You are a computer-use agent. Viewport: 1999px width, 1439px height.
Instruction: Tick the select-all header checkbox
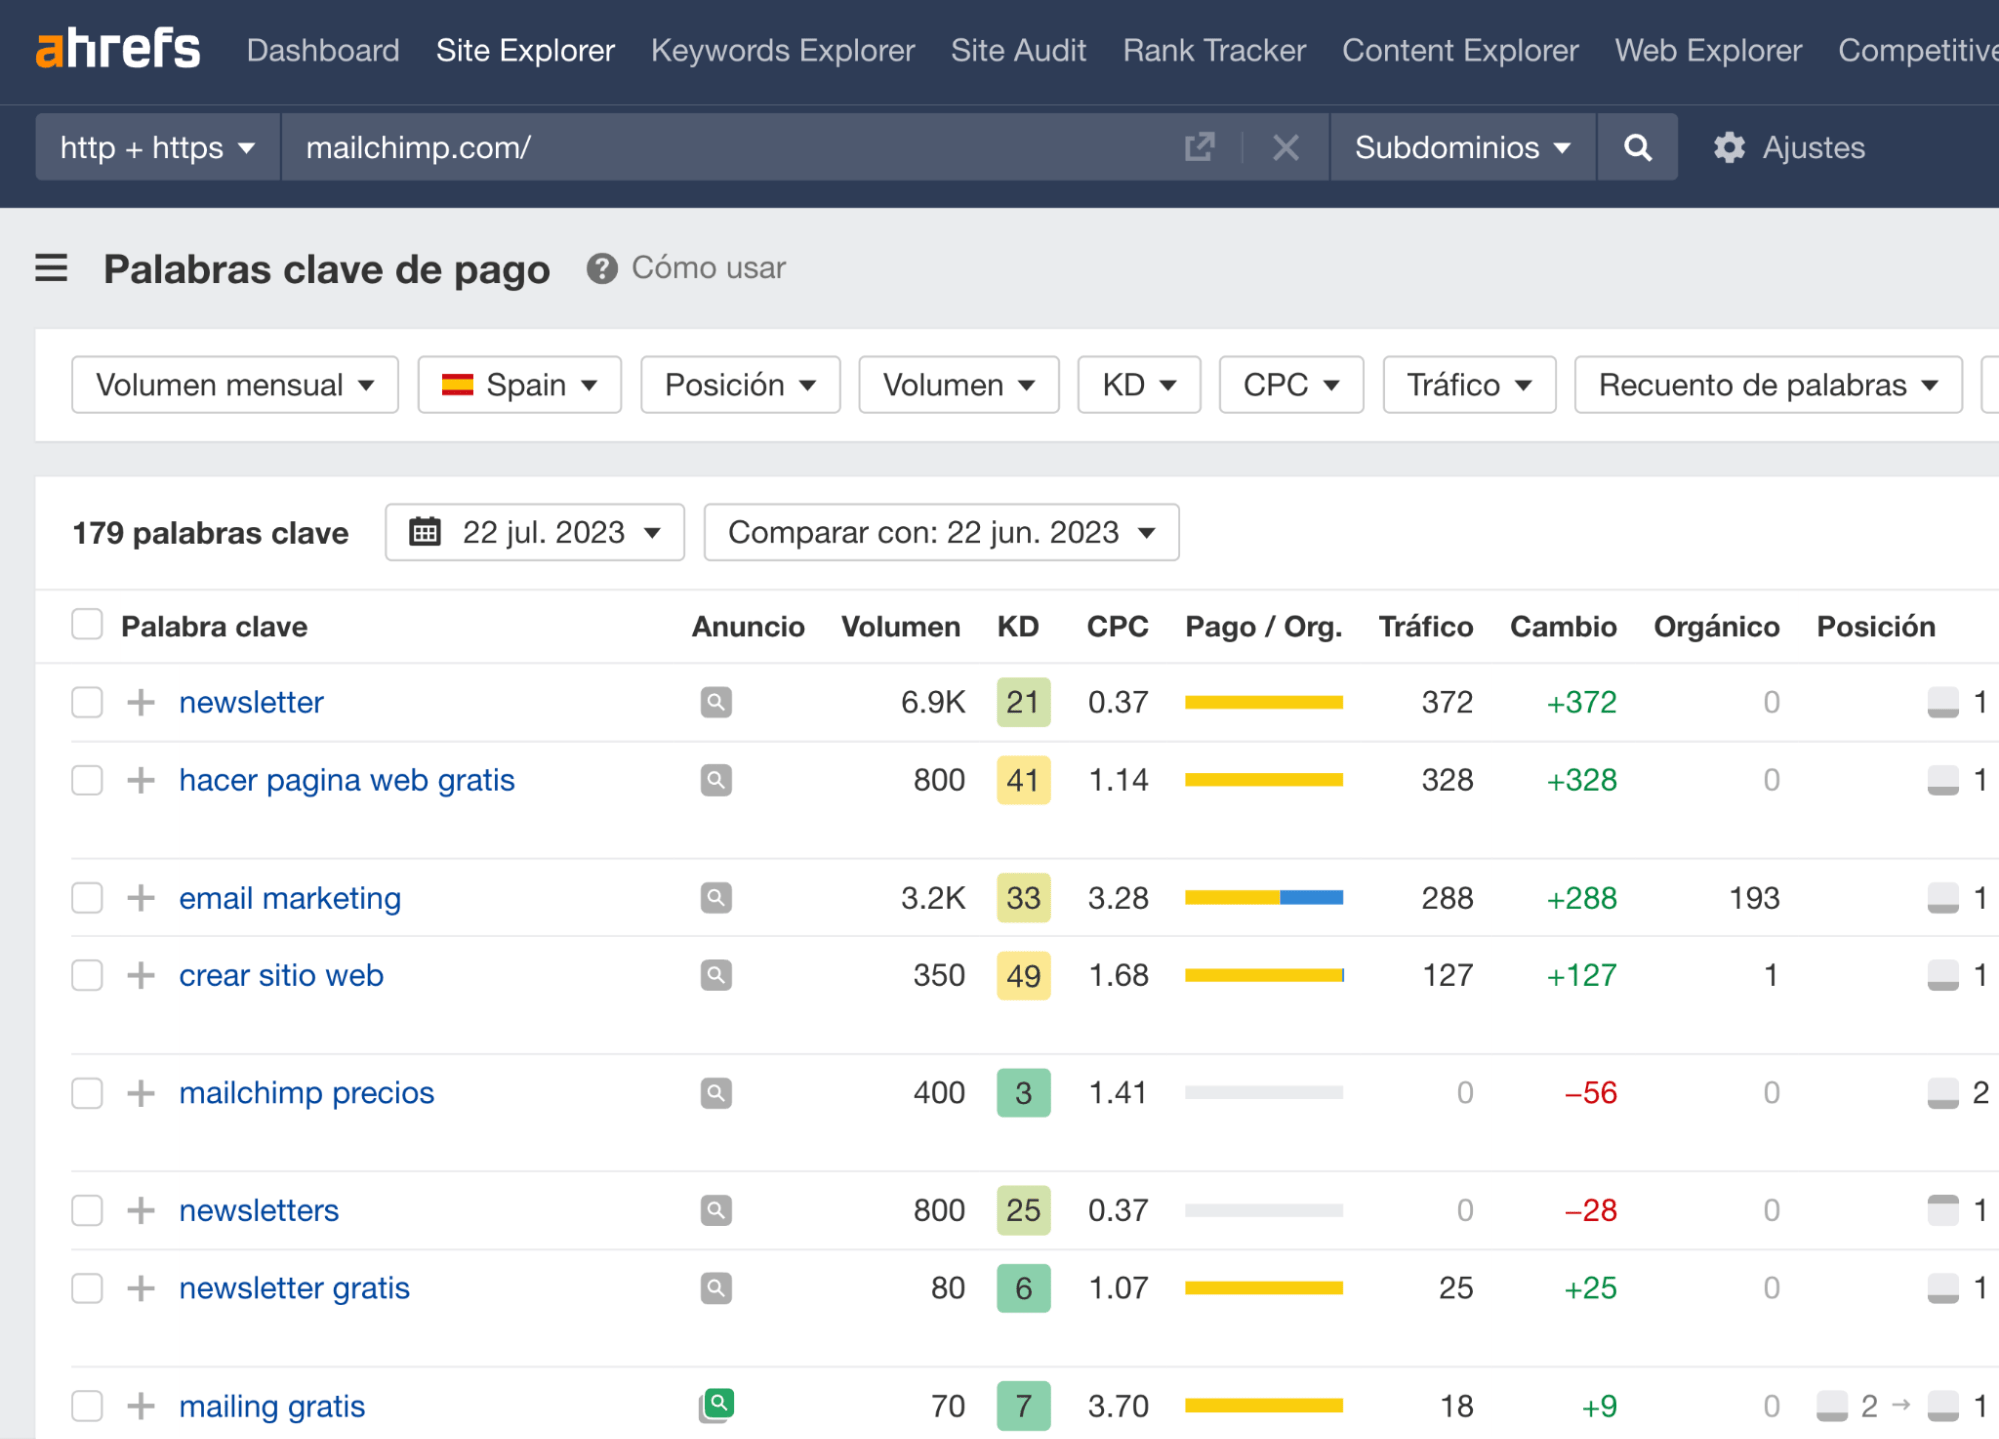[x=88, y=625]
